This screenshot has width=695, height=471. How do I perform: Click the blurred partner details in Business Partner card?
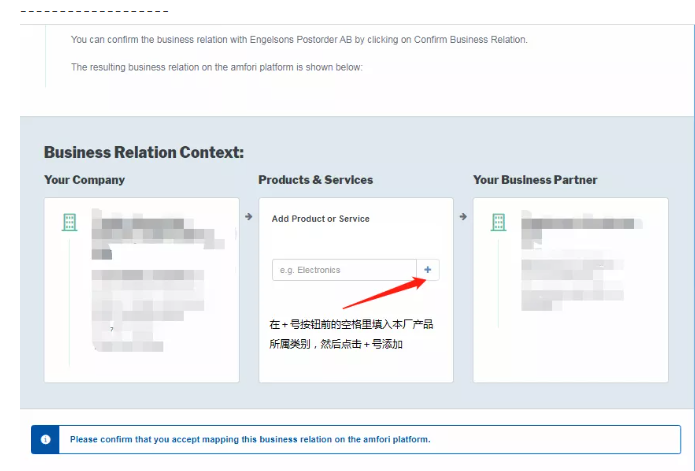[575, 260]
